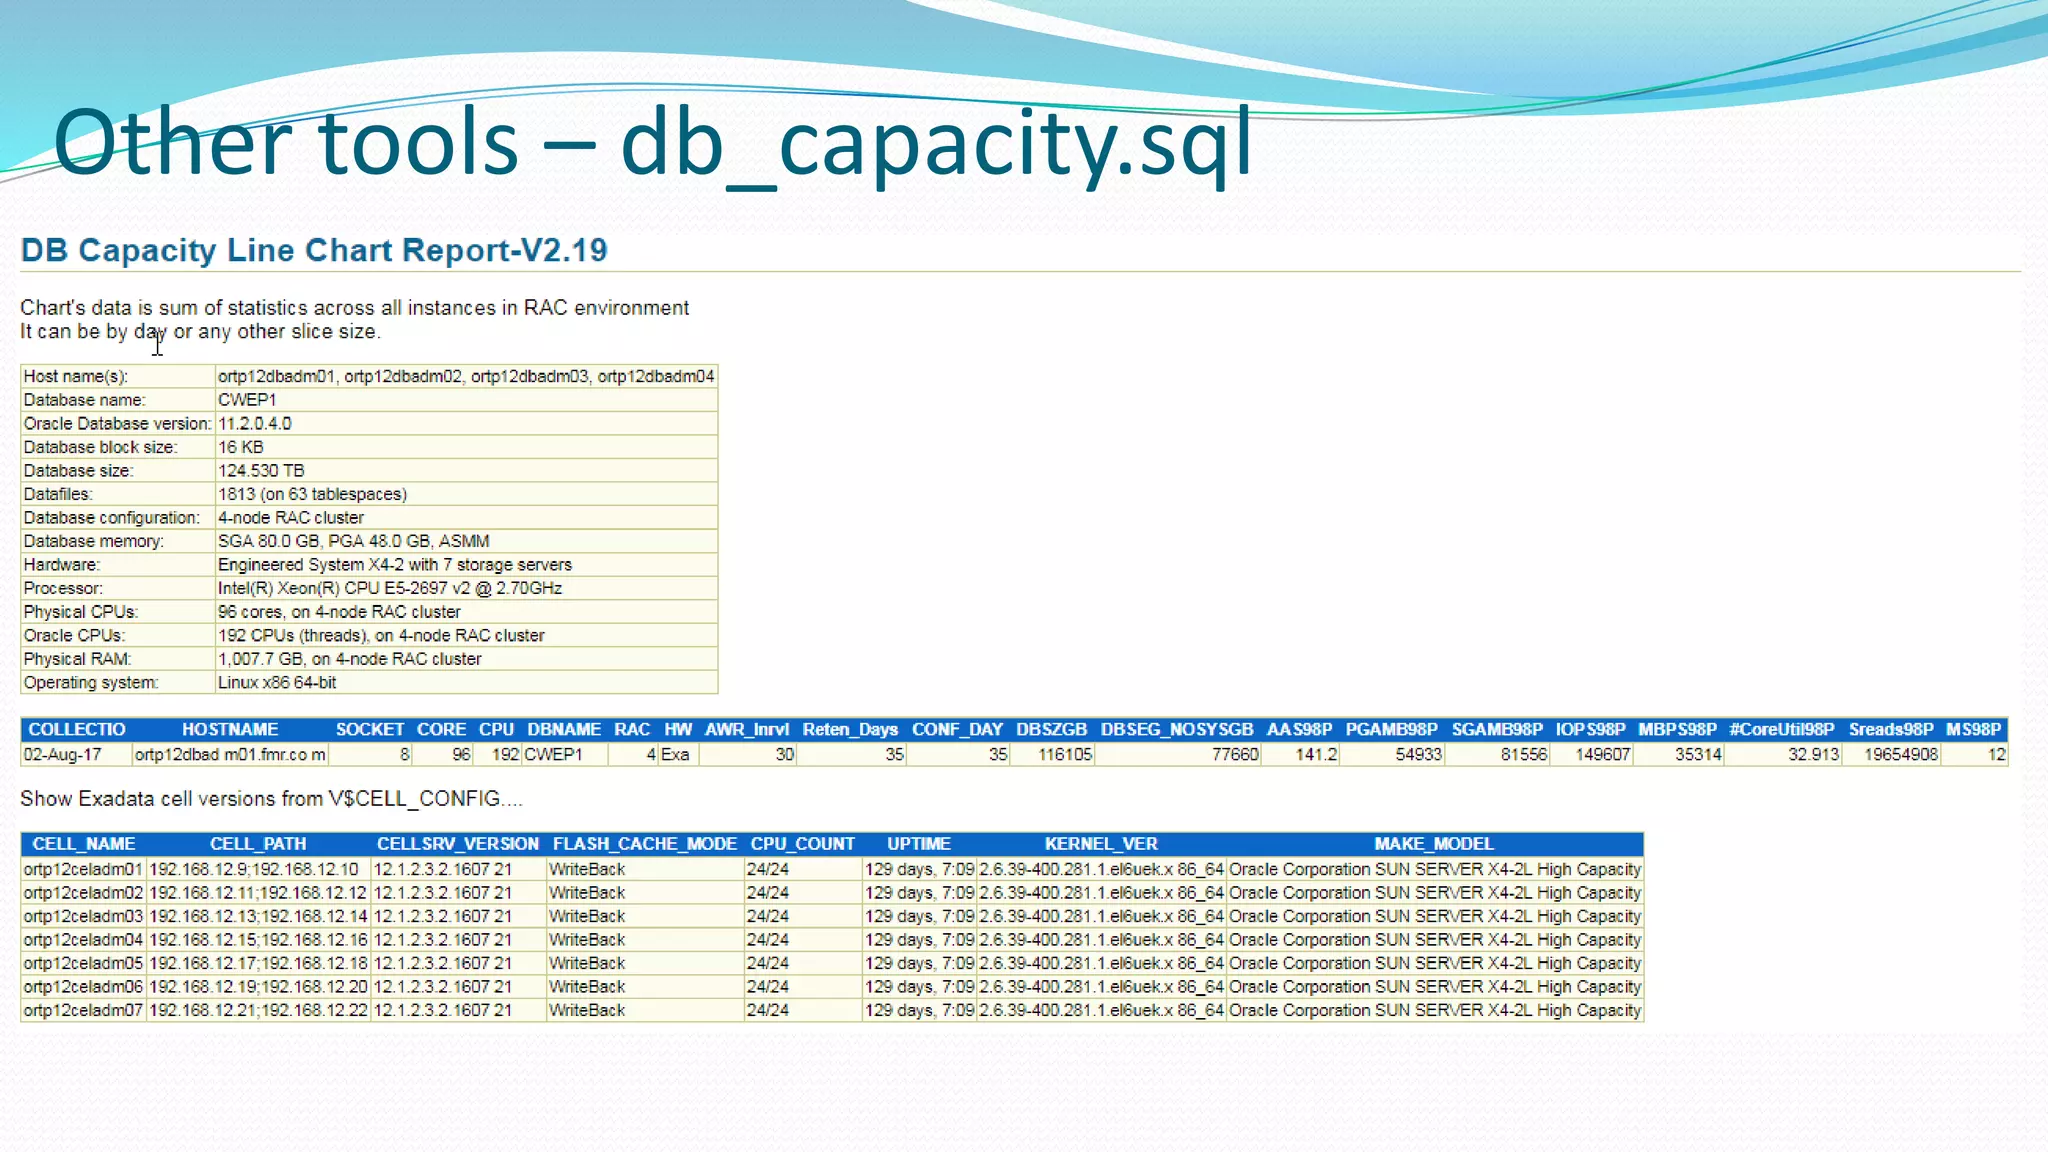Click the Database name value 'CWEP1' in info table
2048x1152 pixels.
point(248,400)
